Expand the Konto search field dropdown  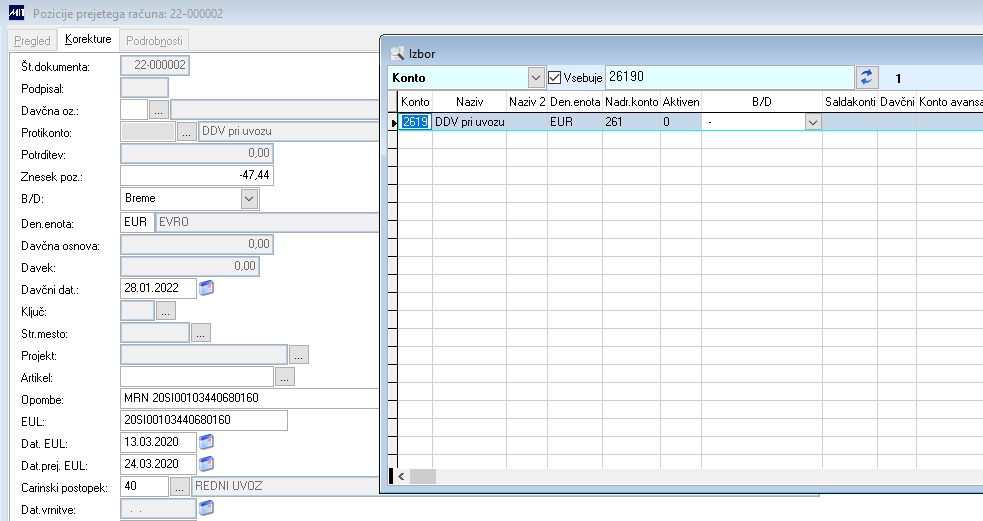(535, 78)
